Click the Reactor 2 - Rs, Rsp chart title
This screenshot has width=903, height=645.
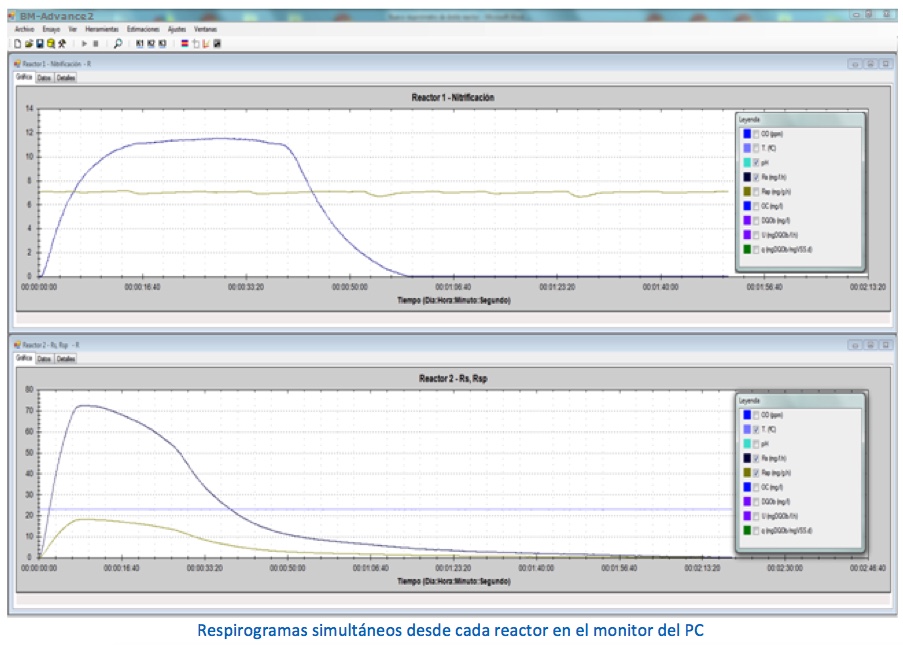pos(453,378)
